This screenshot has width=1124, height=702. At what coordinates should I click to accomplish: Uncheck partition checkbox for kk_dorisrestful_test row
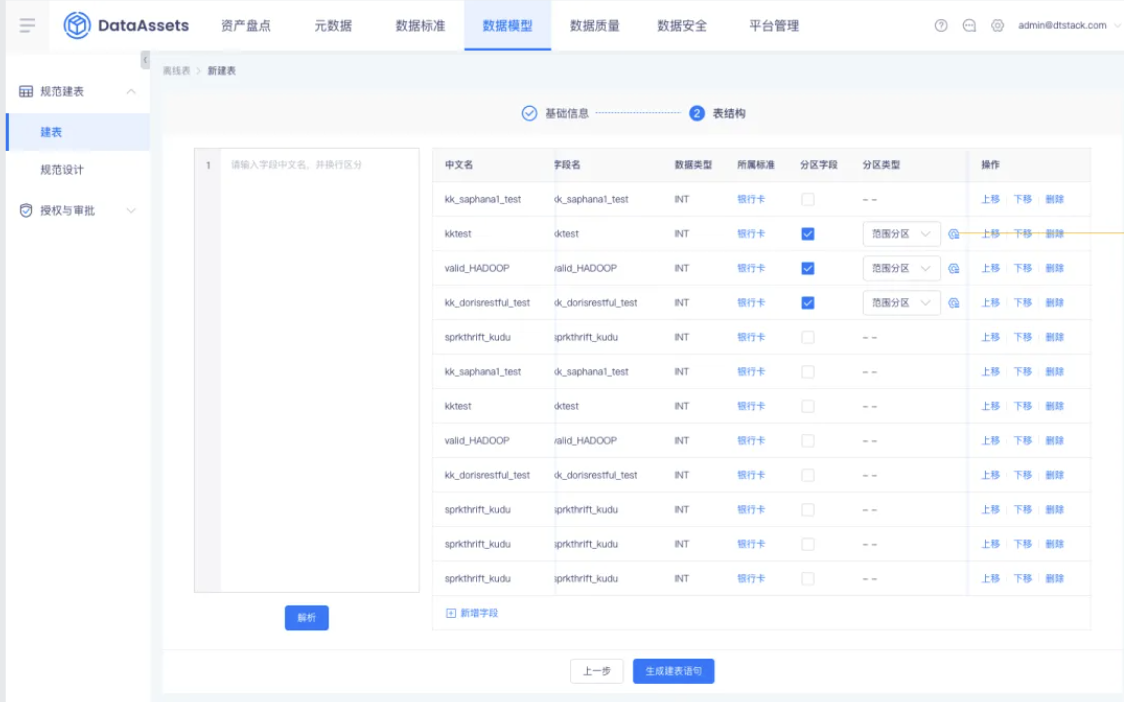(x=808, y=303)
